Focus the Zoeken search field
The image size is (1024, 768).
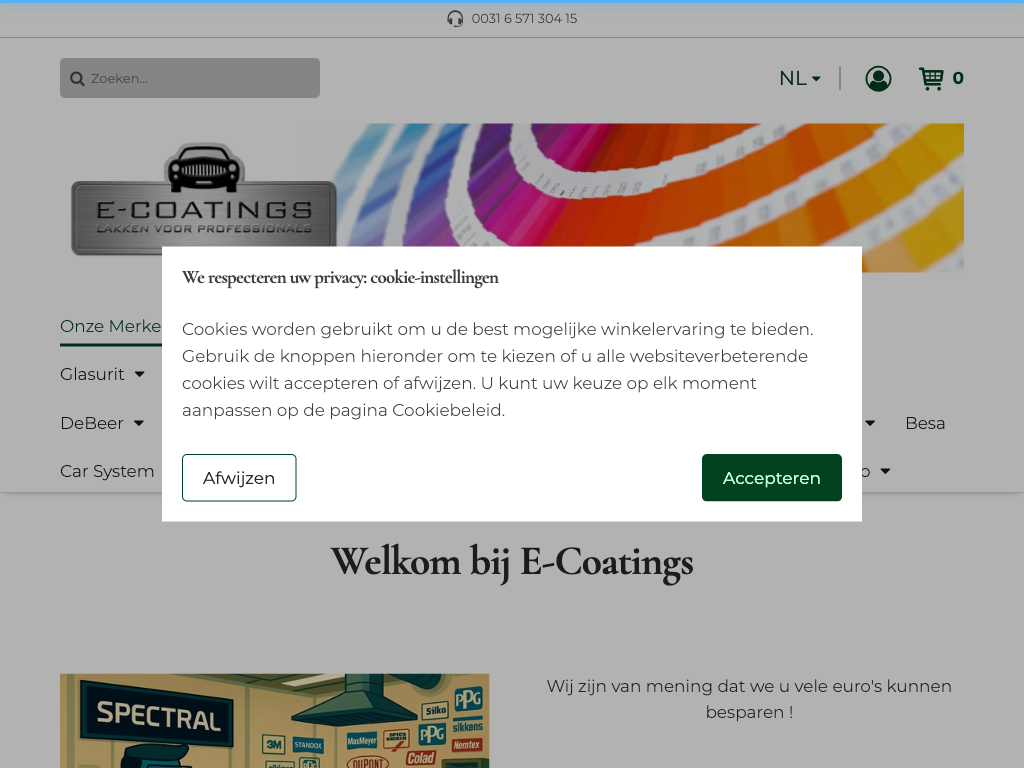tap(200, 78)
